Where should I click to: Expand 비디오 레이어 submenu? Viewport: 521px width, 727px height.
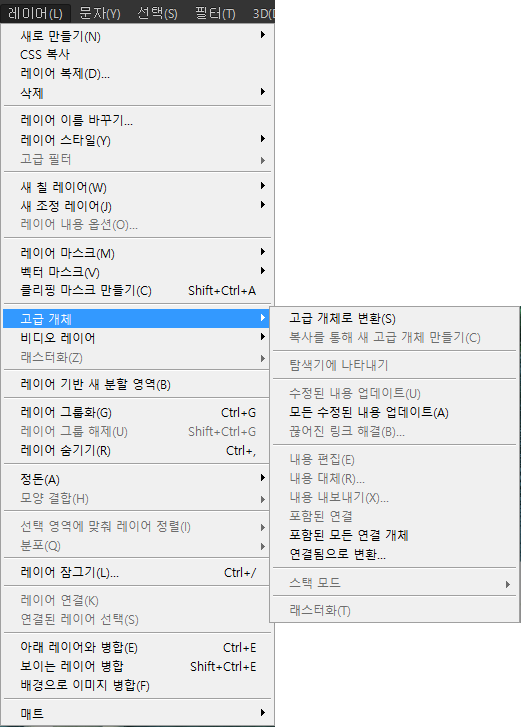click(x=137, y=338)
